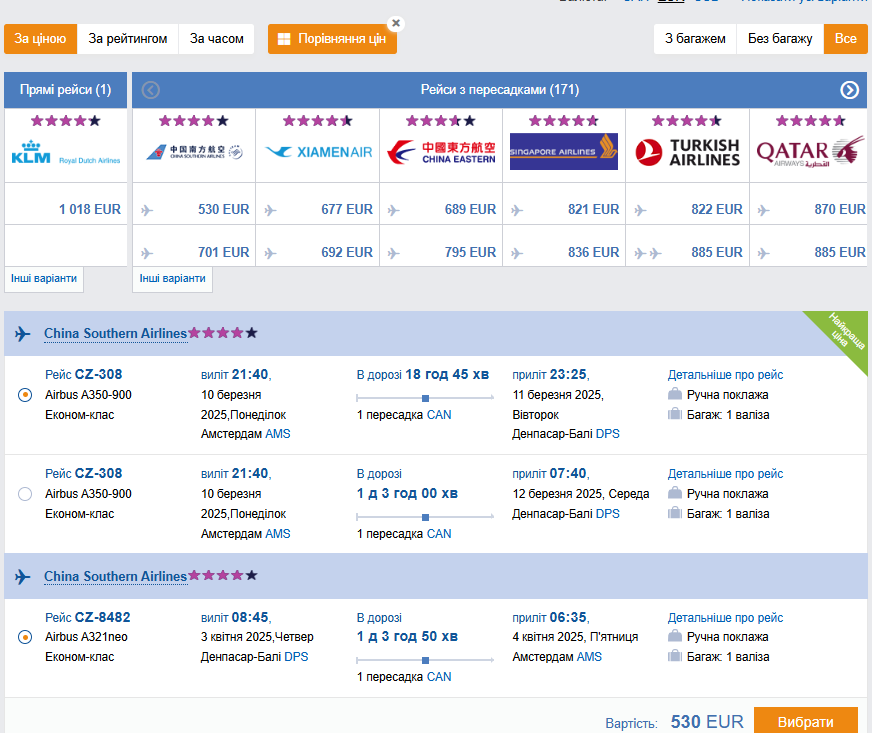Select outbound flight arriving 07:40 radio button
The width and height of the screenshot is (872, 733).
25,494
